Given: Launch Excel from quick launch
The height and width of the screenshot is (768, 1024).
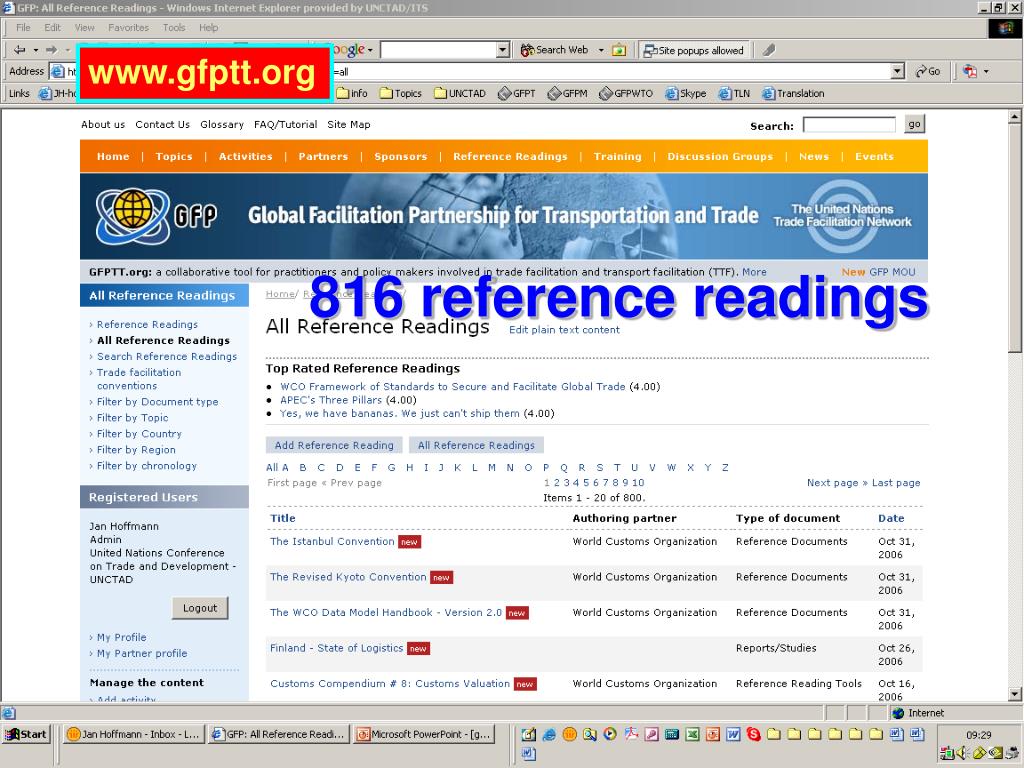Looking at the screenshot, I should click(x=692, y=734).
